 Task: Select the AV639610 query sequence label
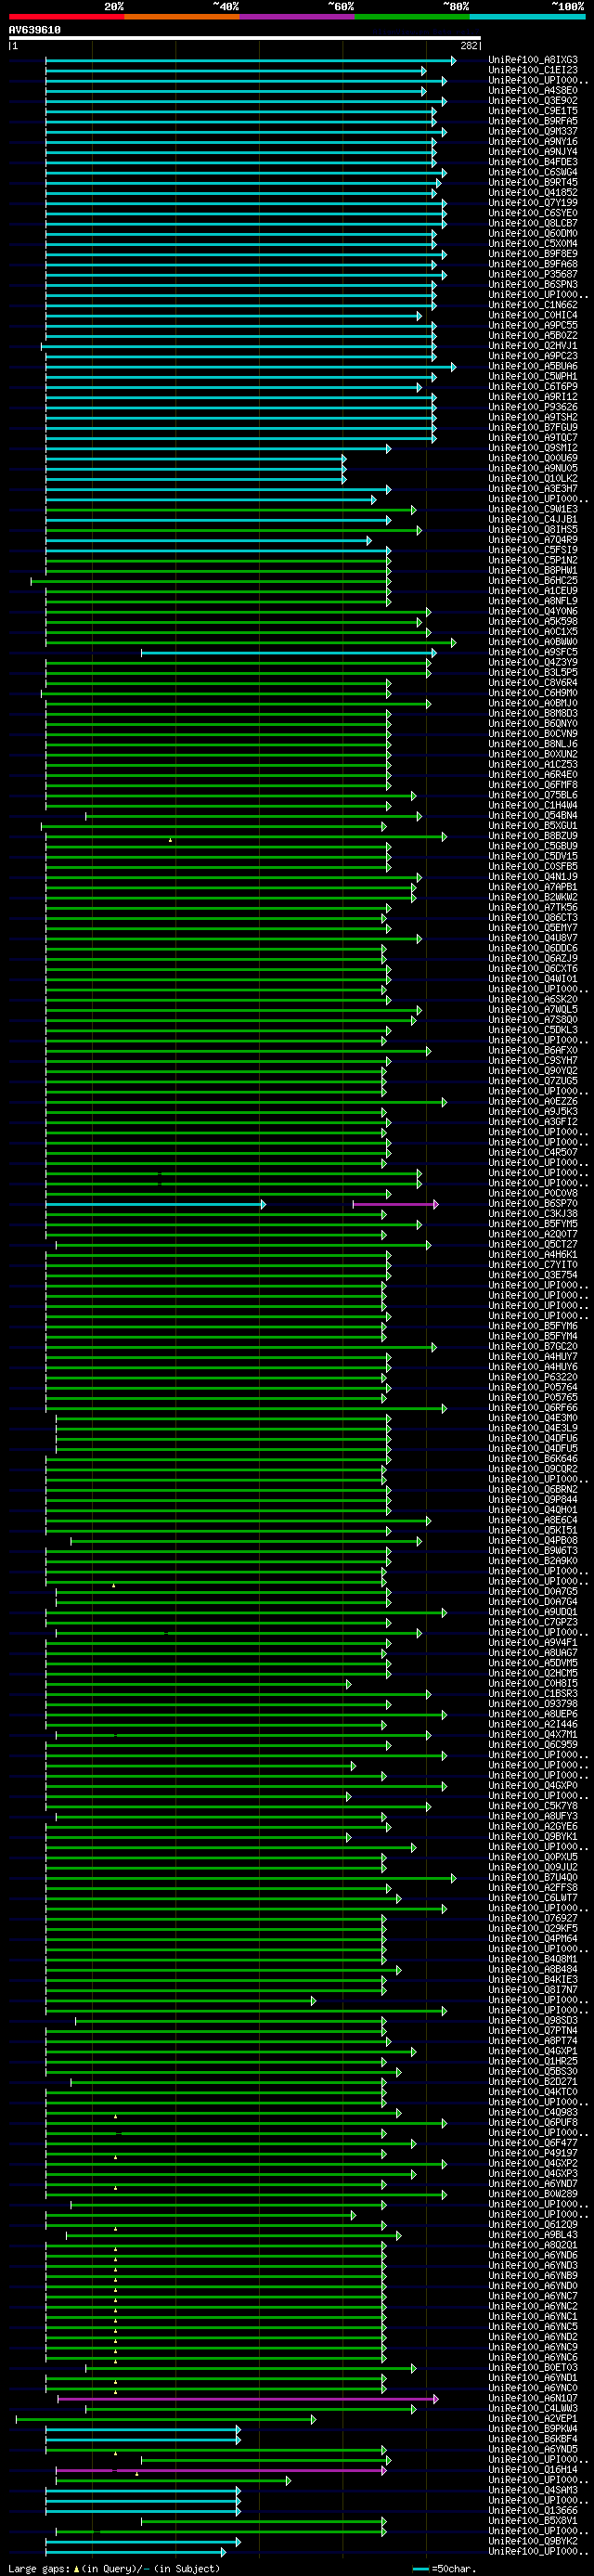(35, 30)
